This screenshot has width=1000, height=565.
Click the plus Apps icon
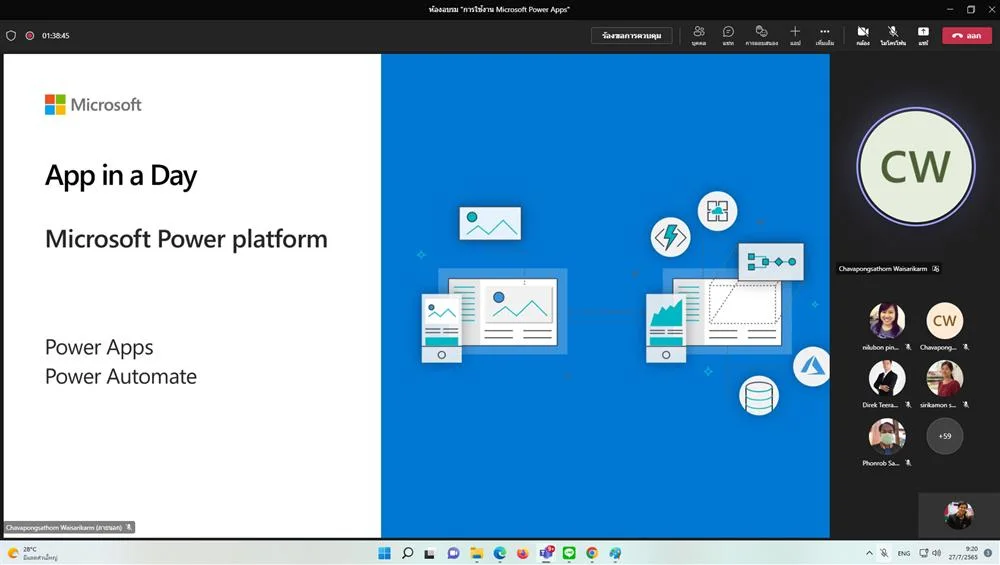(795, 36)
